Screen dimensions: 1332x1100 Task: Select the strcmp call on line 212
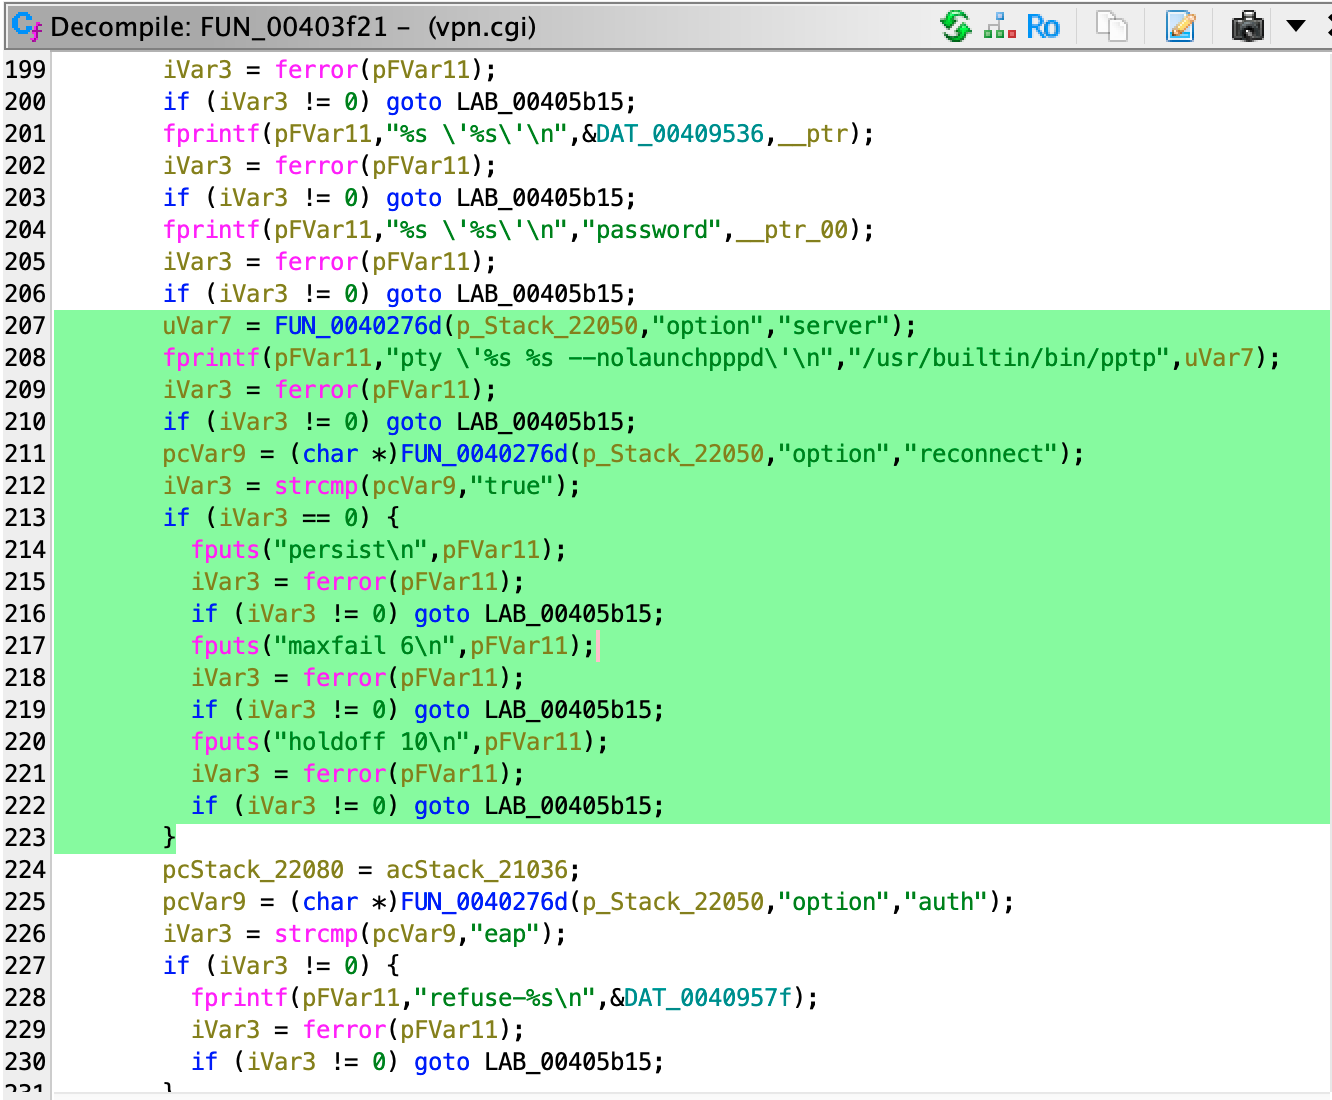pos(316,486)
